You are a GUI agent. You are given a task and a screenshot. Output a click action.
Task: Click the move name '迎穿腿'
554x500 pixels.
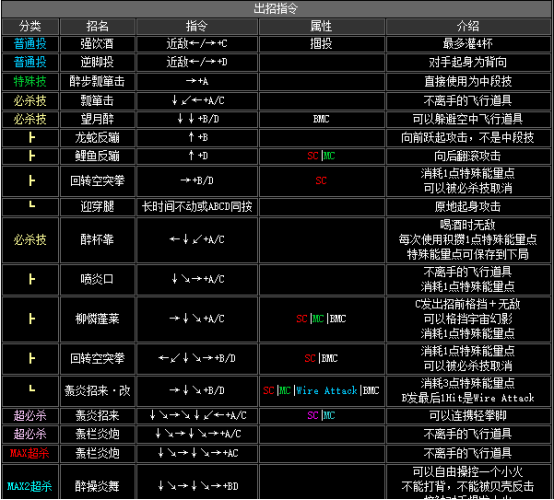pyautogui.click(x=97, y=207)
